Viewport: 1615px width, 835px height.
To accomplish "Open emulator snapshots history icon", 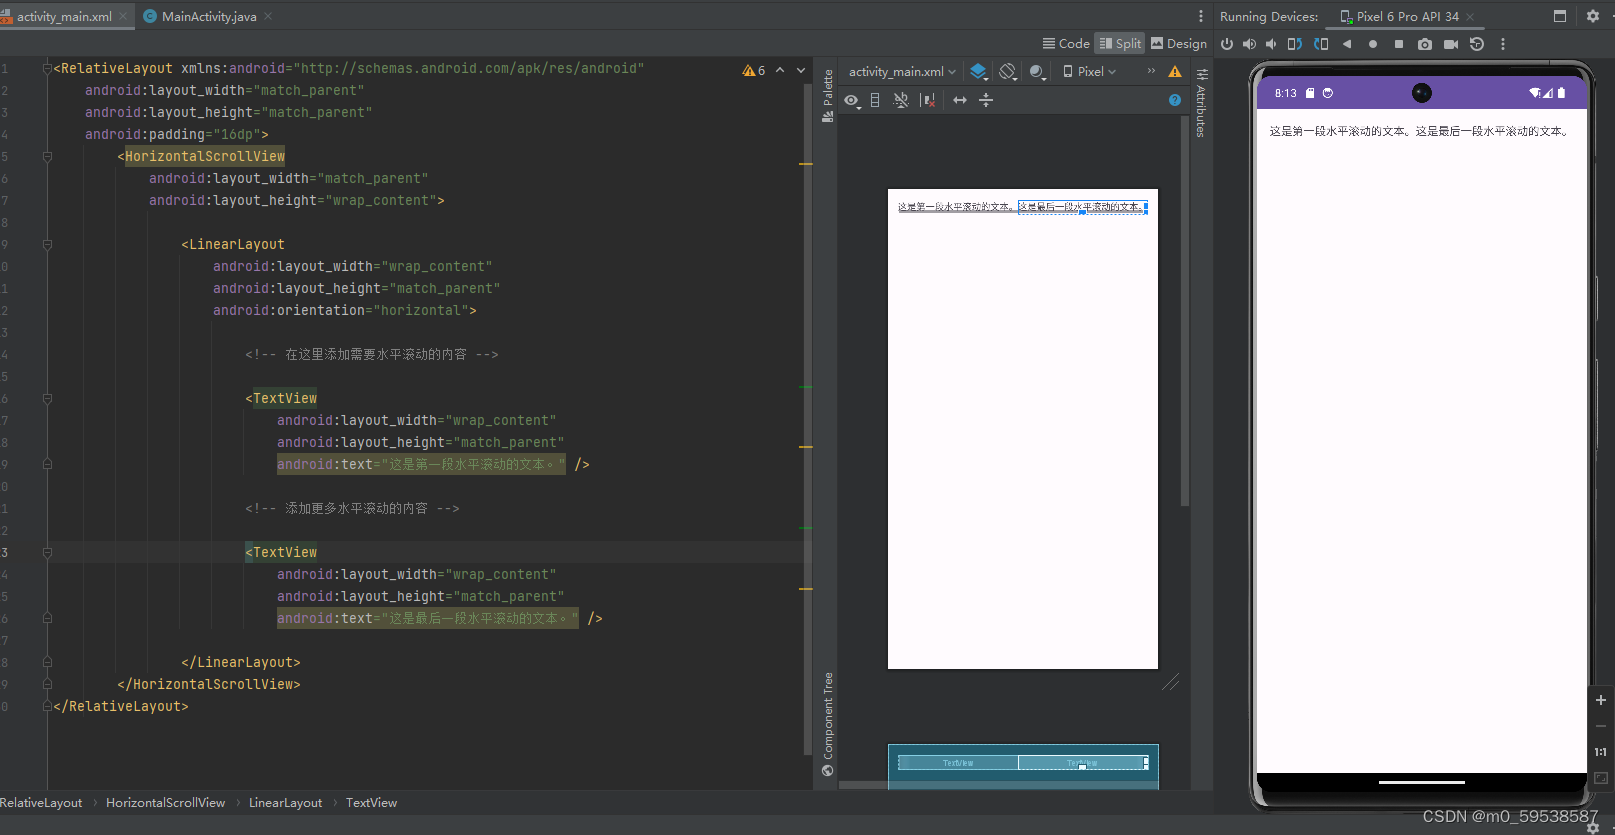I will click(1477, 44).
